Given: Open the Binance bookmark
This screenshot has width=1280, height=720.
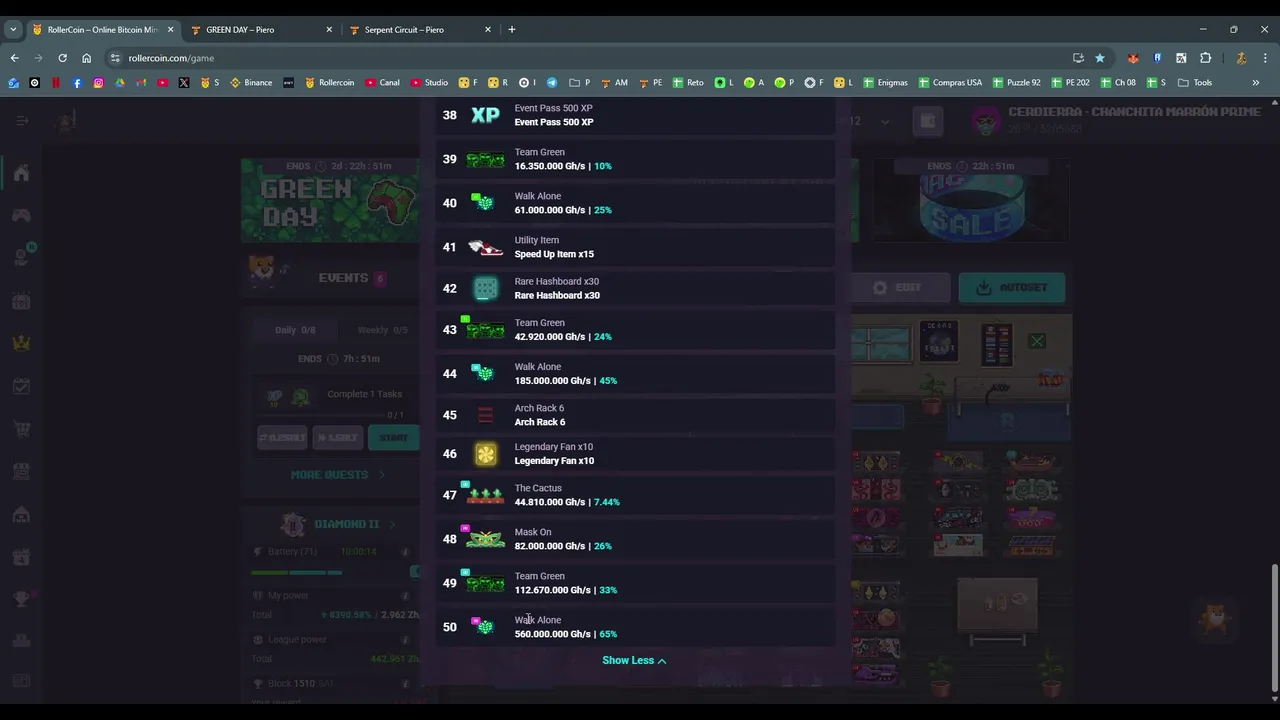Looking at the screenshot, I should pyautogui.click(x=251, y=83).
